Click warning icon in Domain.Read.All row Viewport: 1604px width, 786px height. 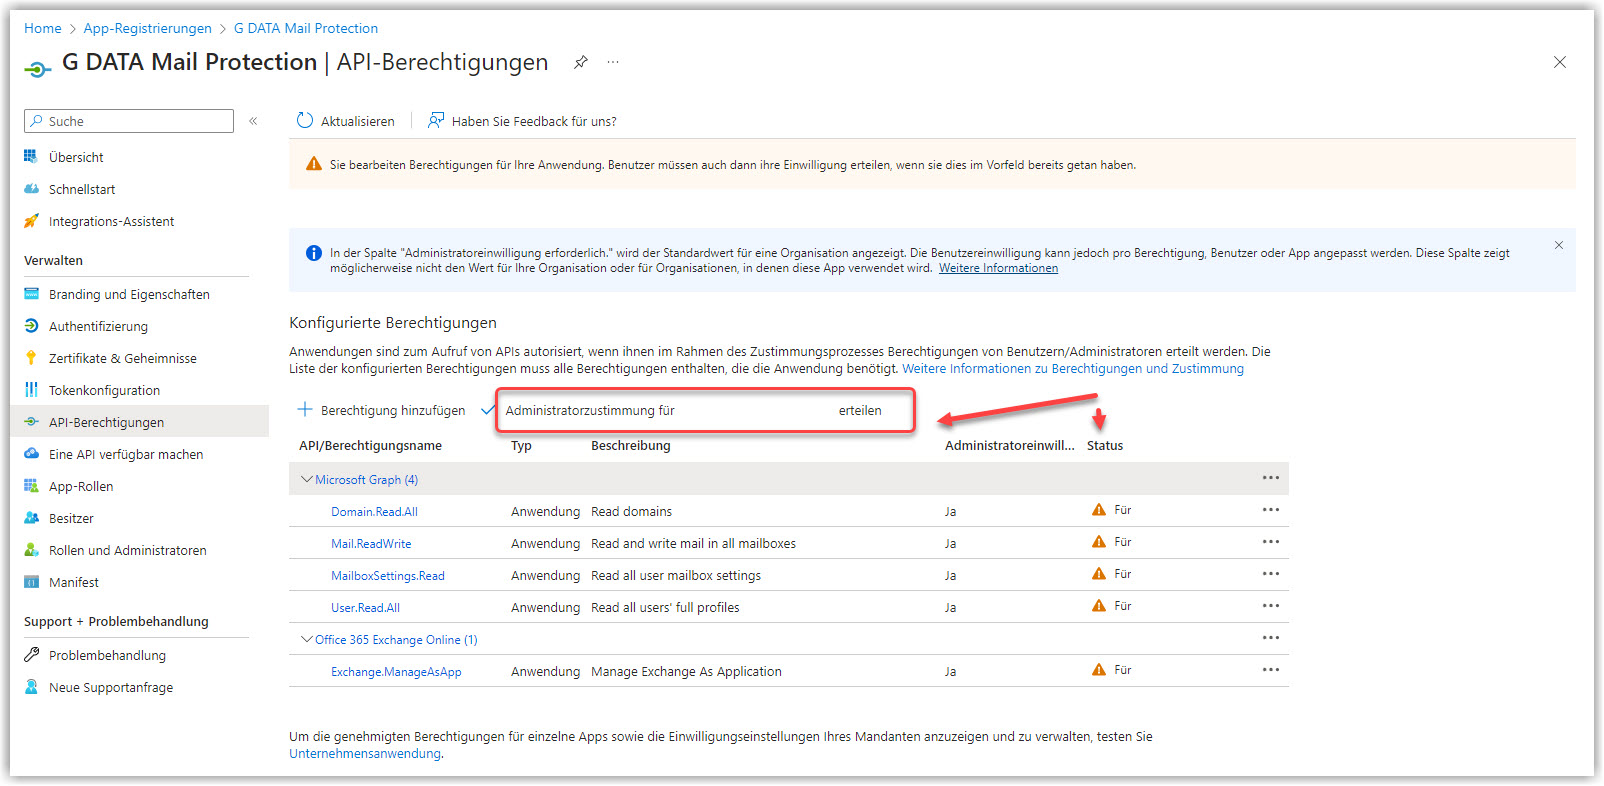pos(1099,510)
